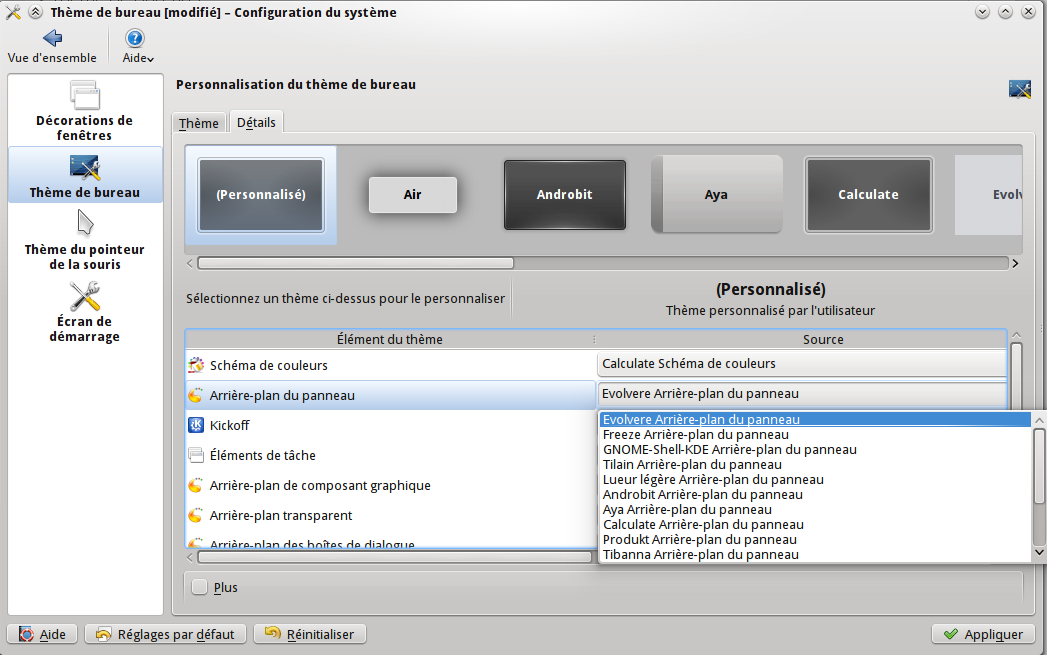Choose GNOME-Shell-KDE Arrière-plan du panneau
The height and width of the screenshot is (655, 1047).
tap(815, 449)
